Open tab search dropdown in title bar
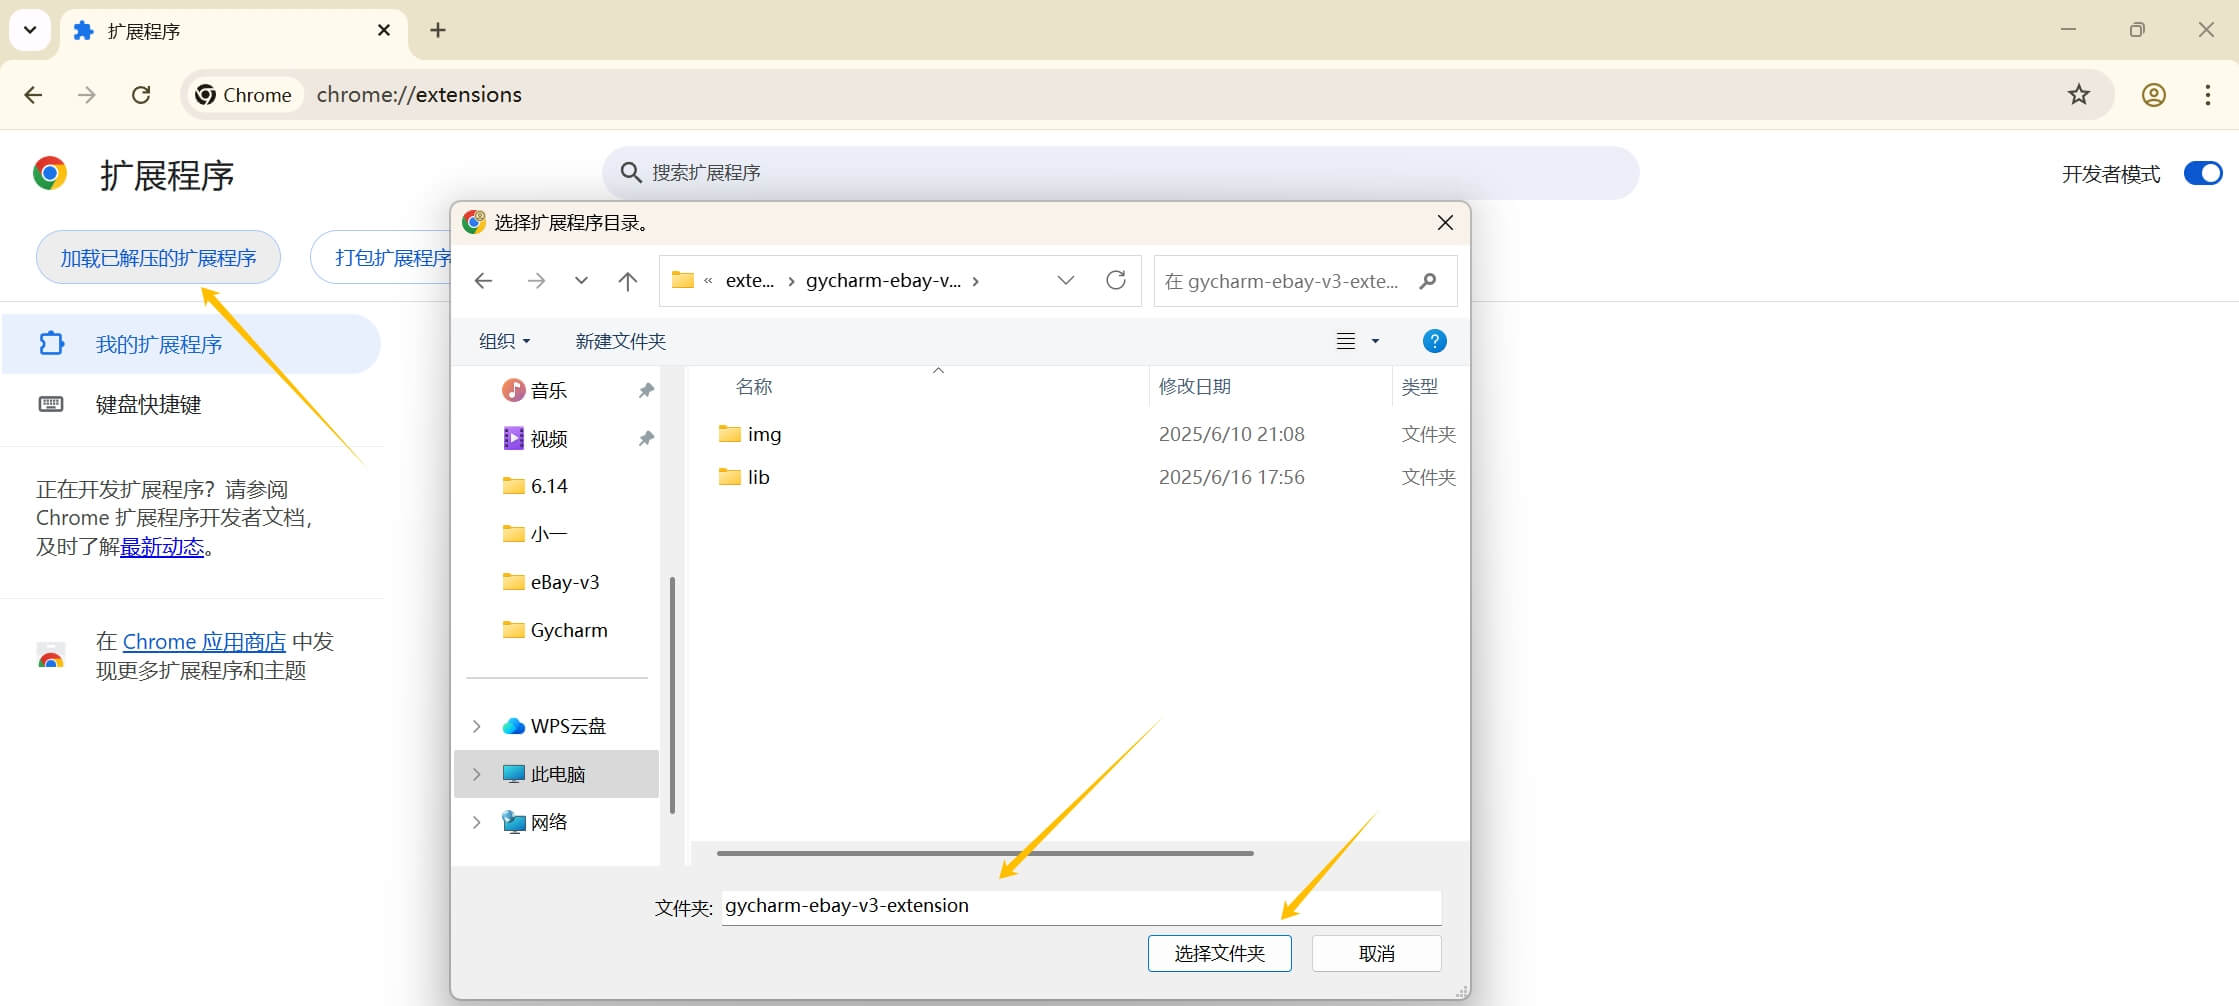The width and height of the screenshot is (2239, 1006). [30, 30]
